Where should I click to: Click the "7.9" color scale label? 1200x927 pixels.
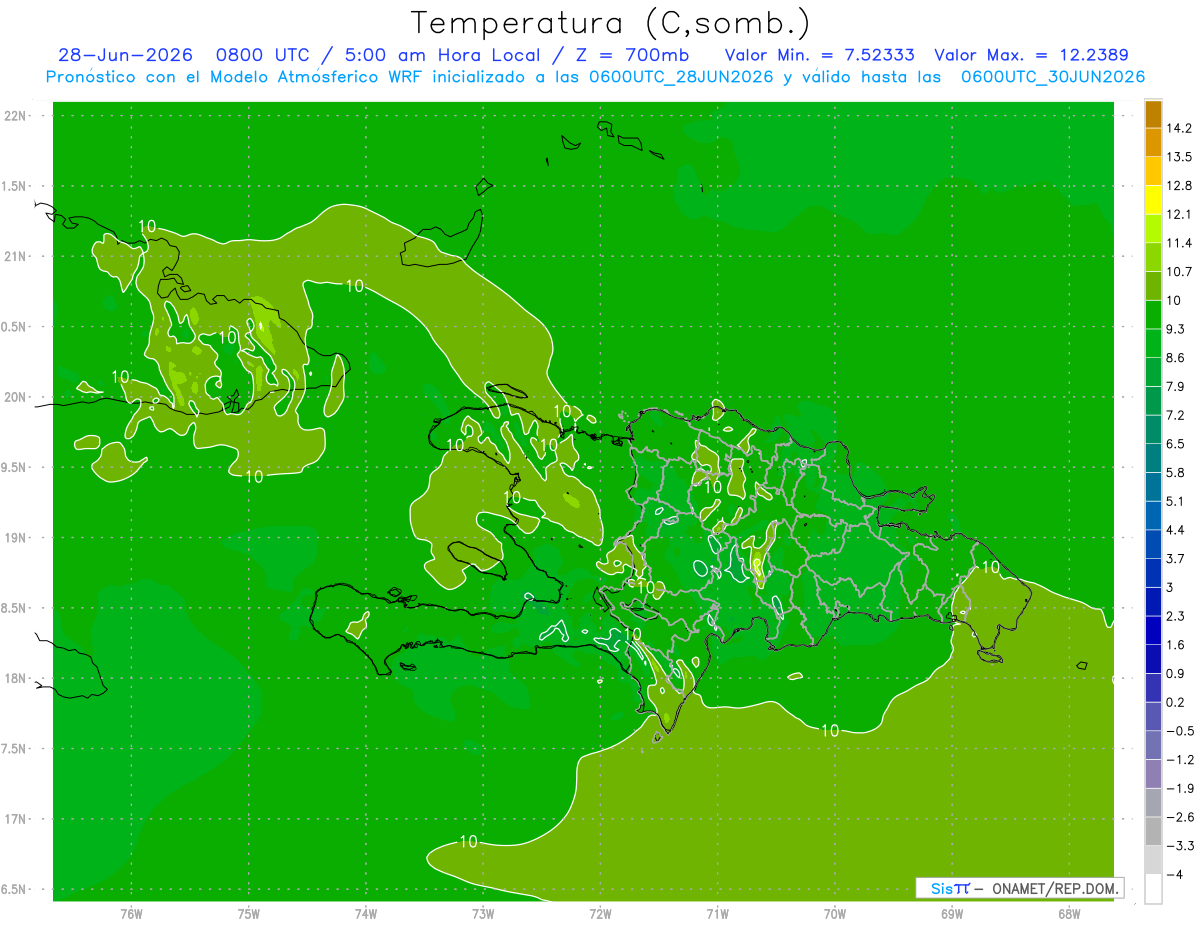tap(1175, 387)
